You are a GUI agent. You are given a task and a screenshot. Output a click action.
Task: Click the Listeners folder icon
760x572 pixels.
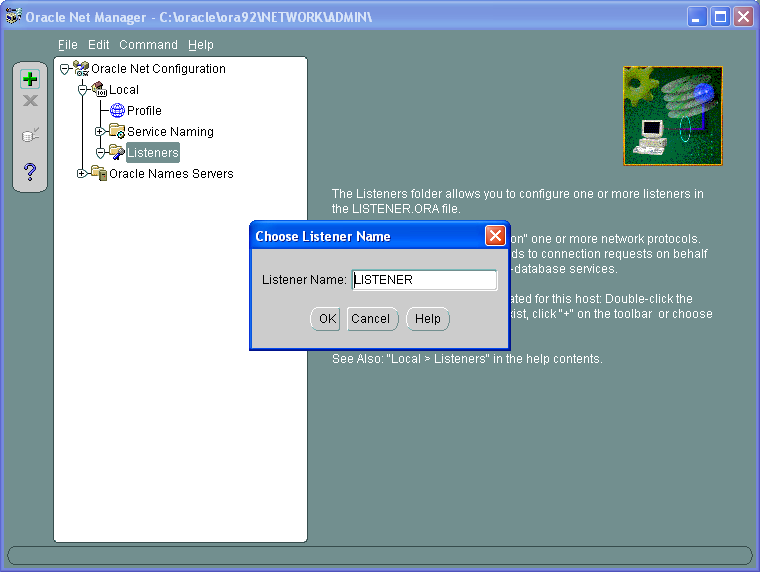pos(117,152)
